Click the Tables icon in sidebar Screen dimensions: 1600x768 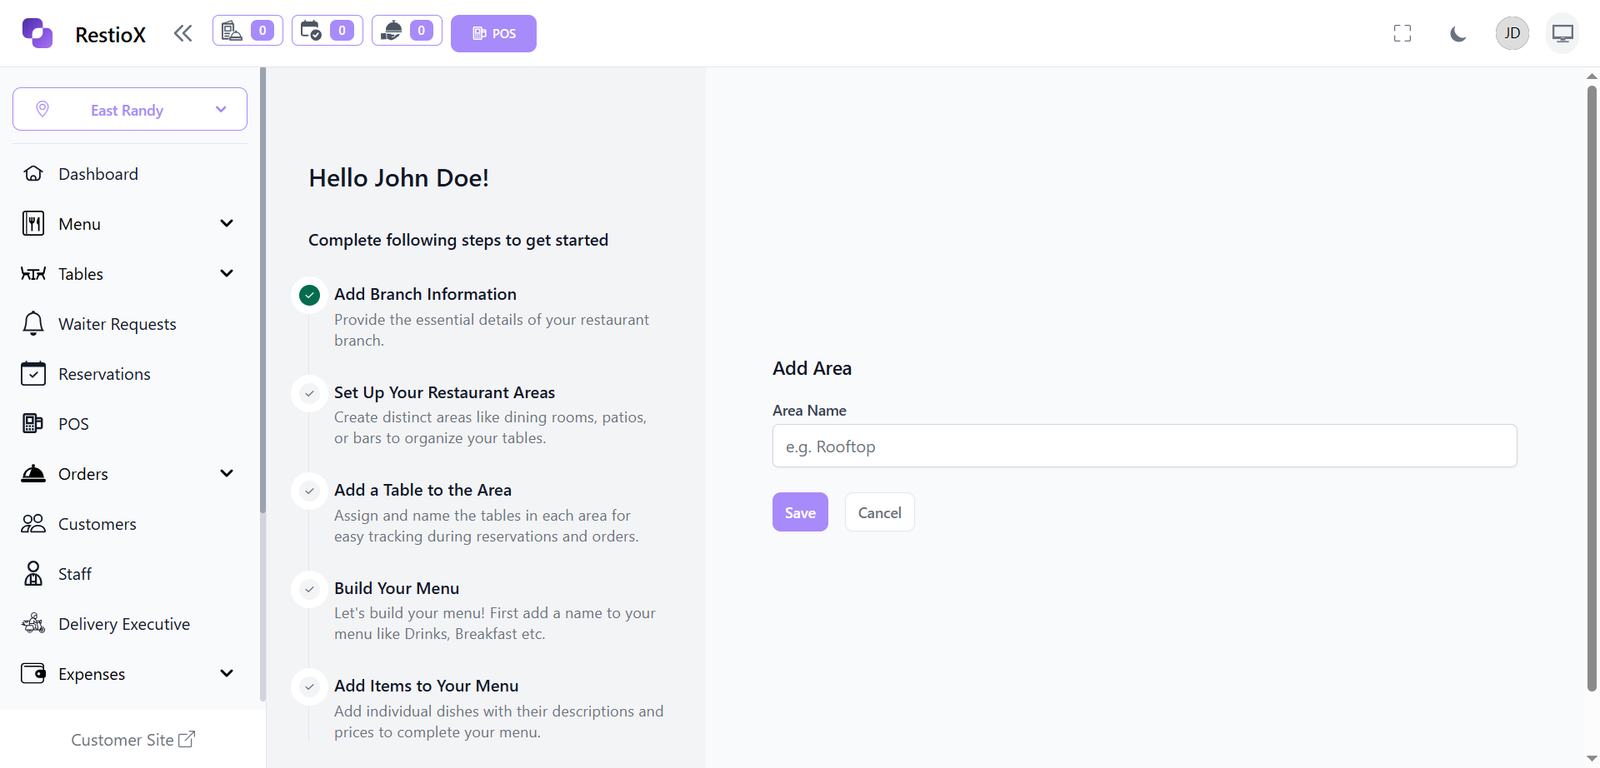[x=33, y=274]
